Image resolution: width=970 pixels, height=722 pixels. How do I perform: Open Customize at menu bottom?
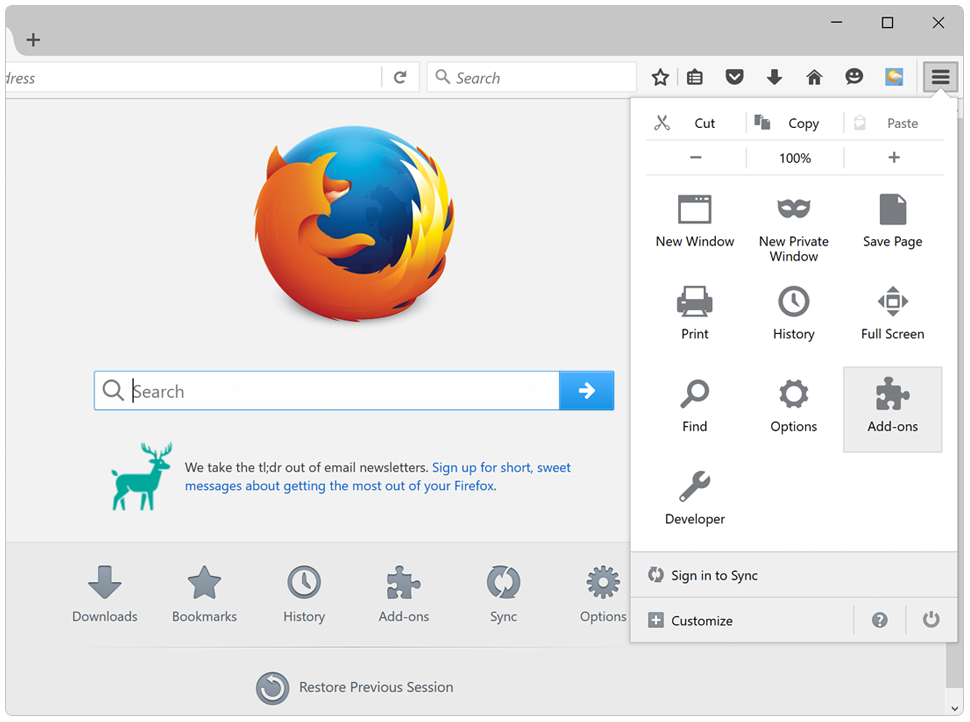click(x=701, y=620)
